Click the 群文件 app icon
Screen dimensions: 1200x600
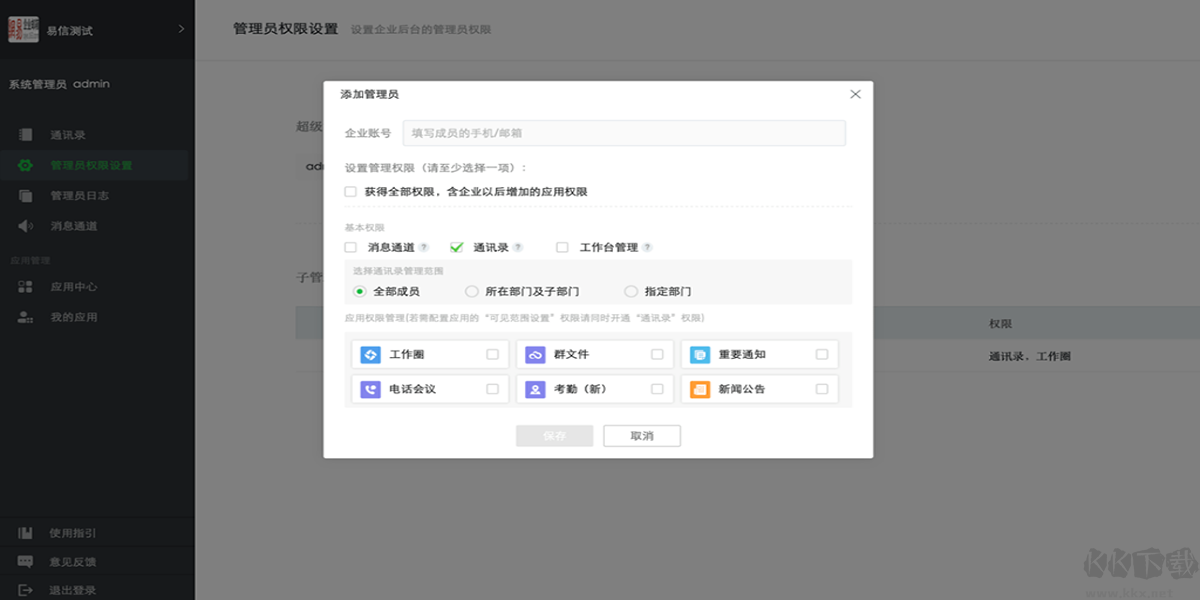[537, 354]
